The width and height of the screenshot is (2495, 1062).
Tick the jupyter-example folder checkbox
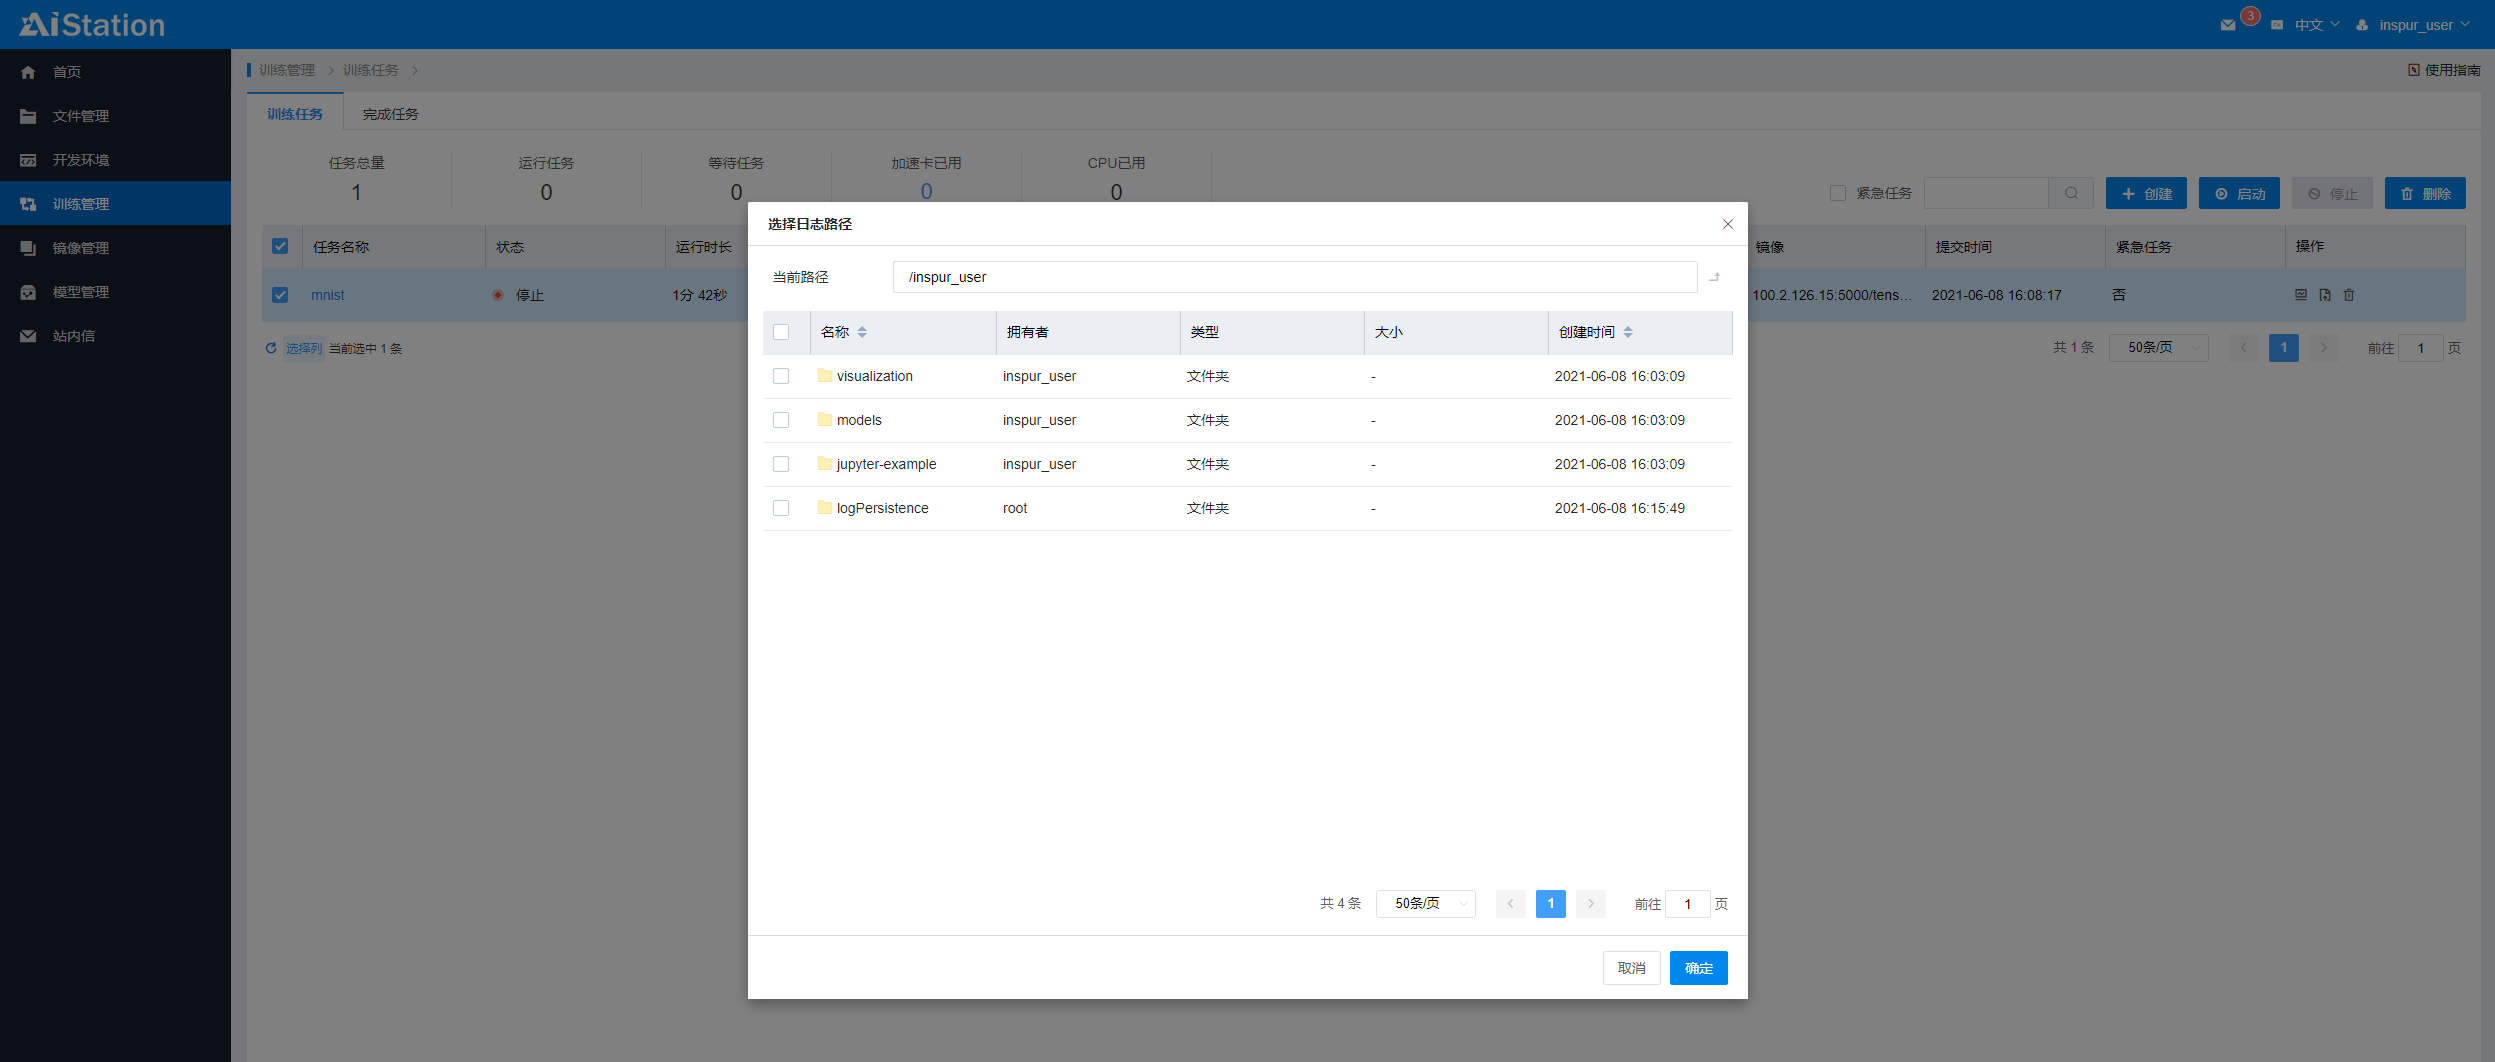(x=781, y=464)
